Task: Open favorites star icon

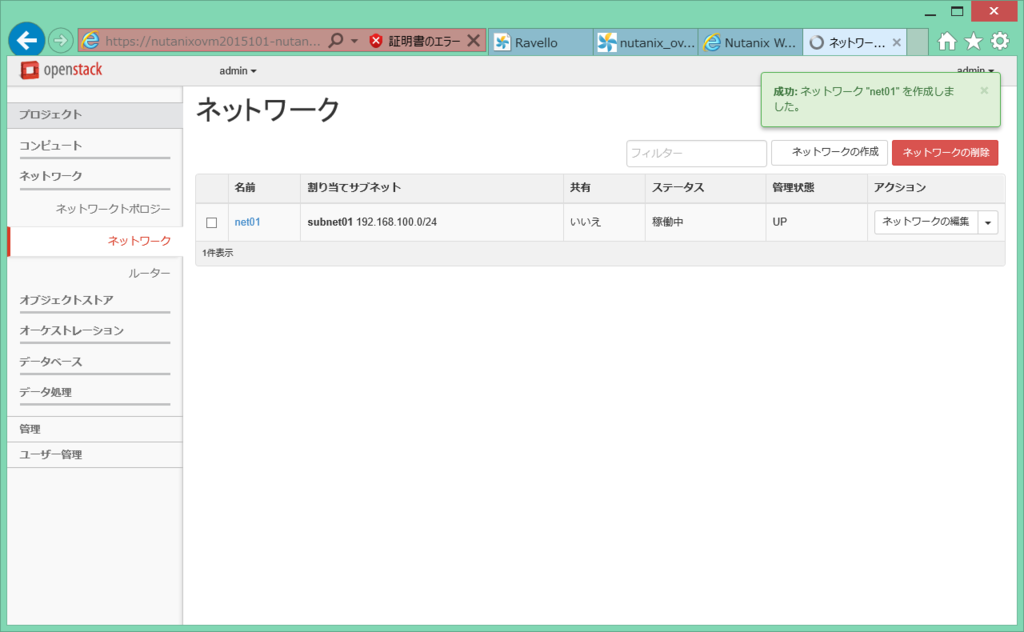Action: (x=973, y=42)
